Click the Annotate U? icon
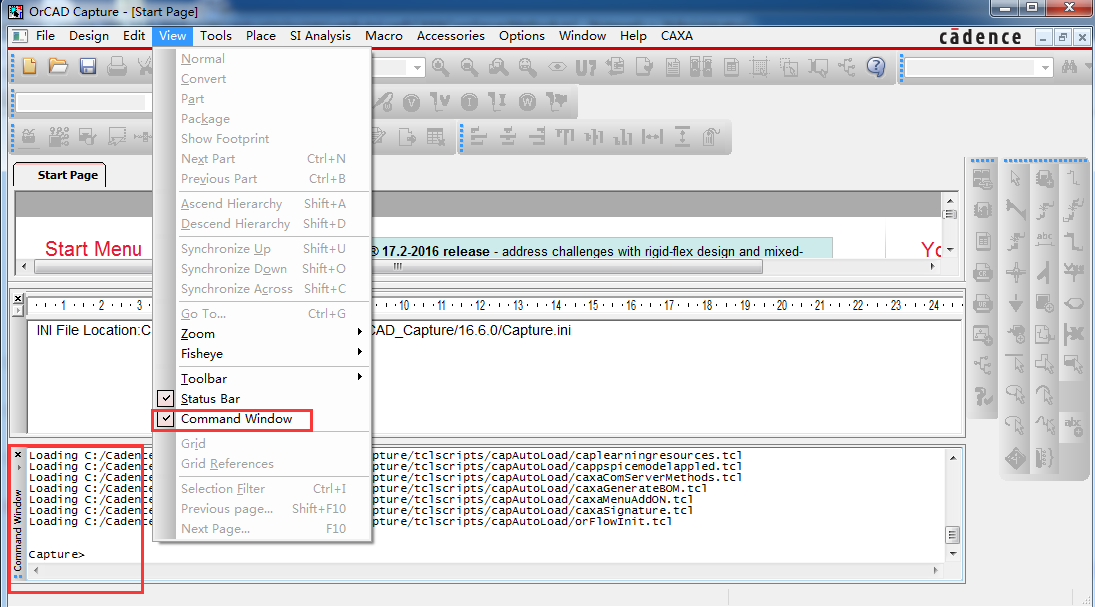Viewport: 1095px width, 607px height. click(585, 67)
